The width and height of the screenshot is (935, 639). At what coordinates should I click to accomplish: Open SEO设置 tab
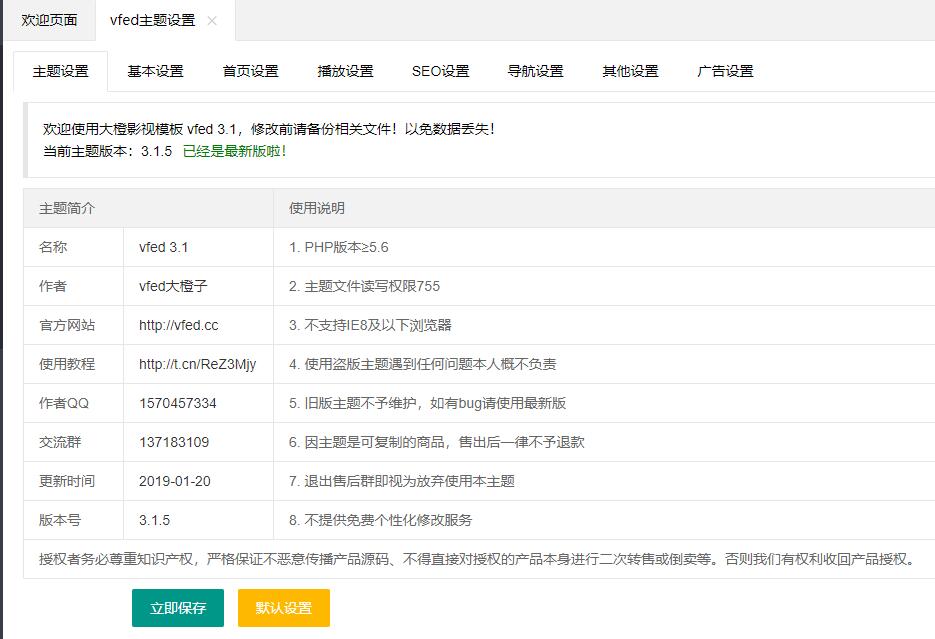(x=440, y=71)
